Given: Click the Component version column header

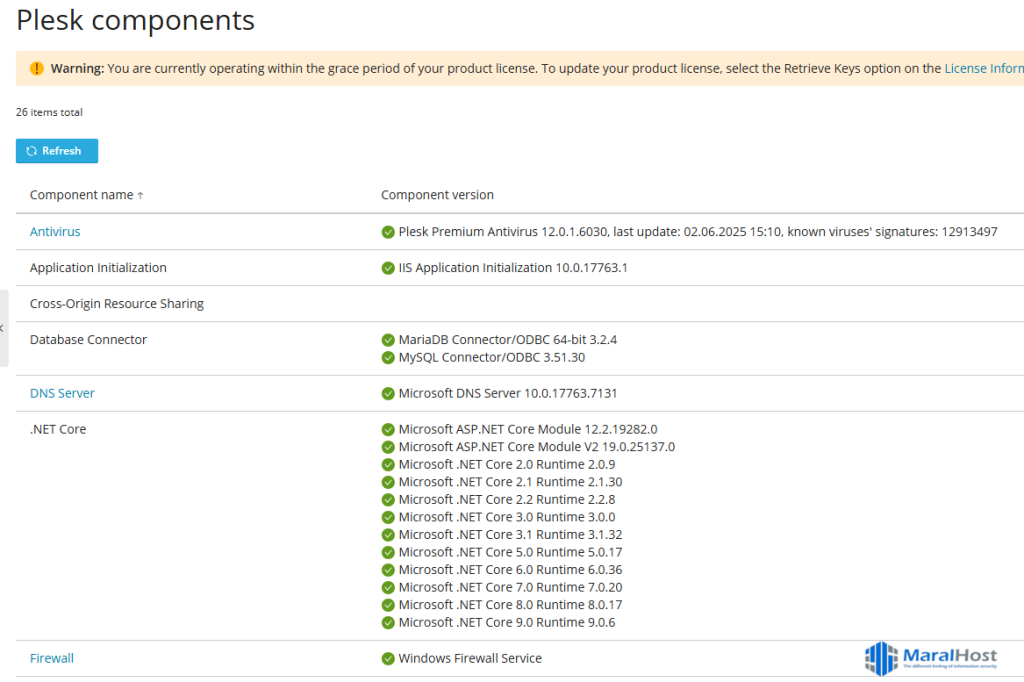Looking at the screenshot, I should point(437,195).
